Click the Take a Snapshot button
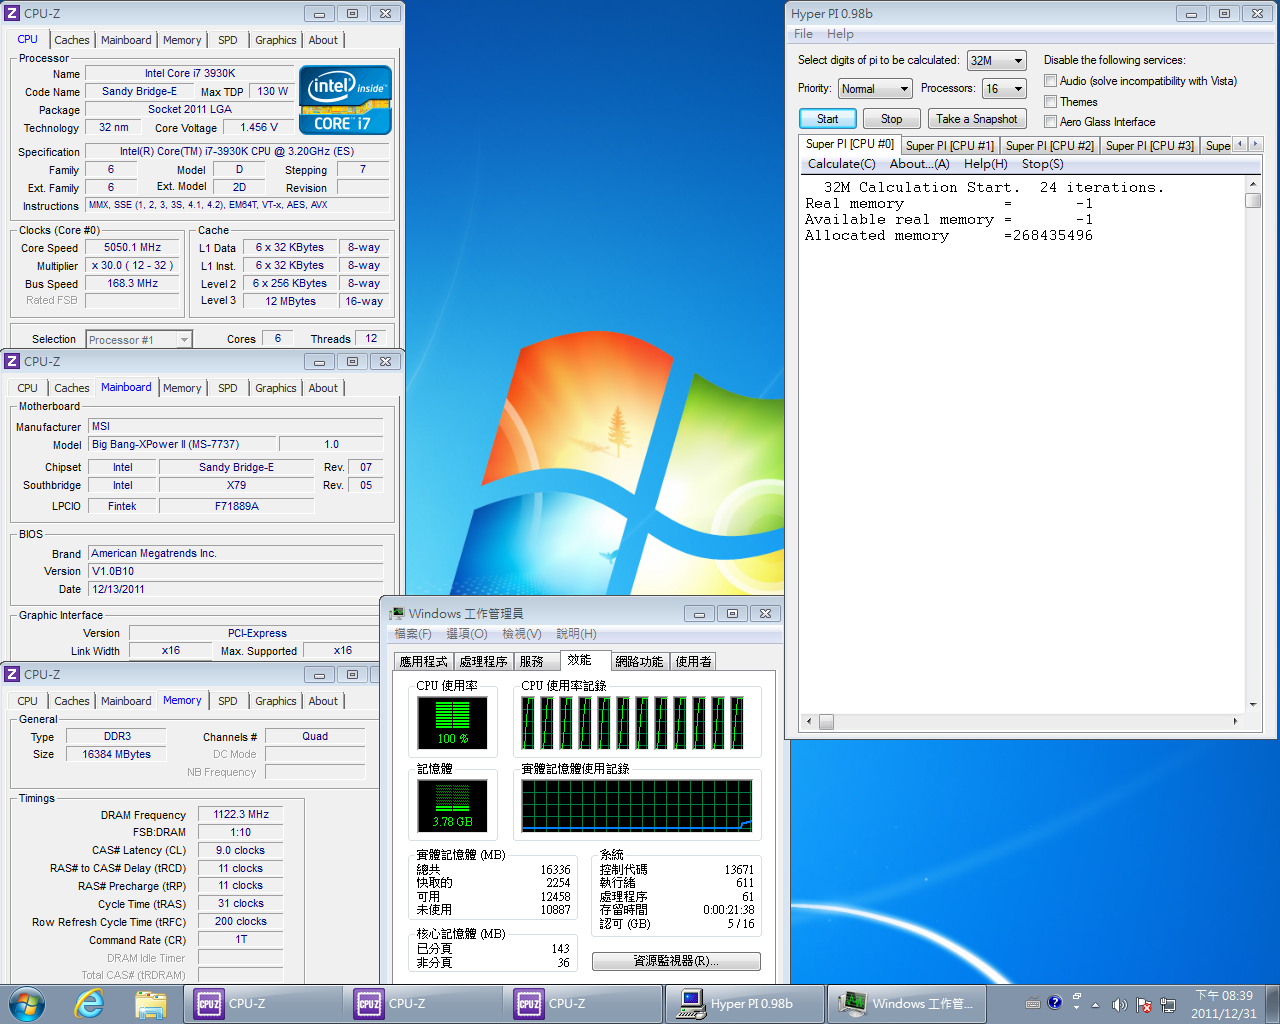This screenshot has height=1024, width=1280. click(x=976, y=119)
